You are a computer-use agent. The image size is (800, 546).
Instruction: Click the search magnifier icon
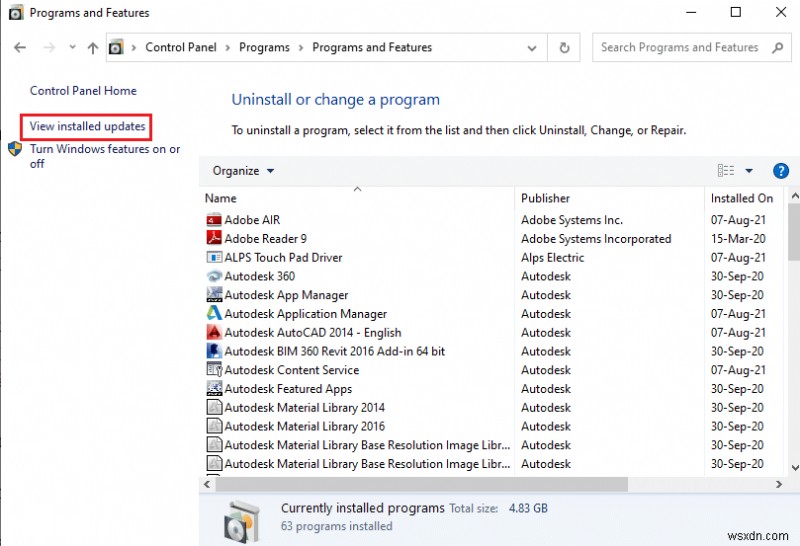[778, 47]
